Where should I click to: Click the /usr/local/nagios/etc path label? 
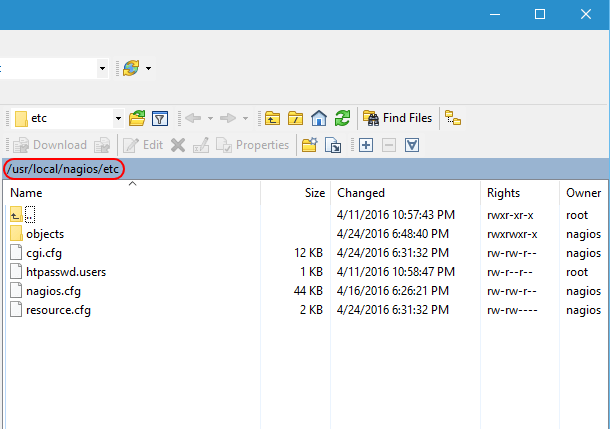63,169
